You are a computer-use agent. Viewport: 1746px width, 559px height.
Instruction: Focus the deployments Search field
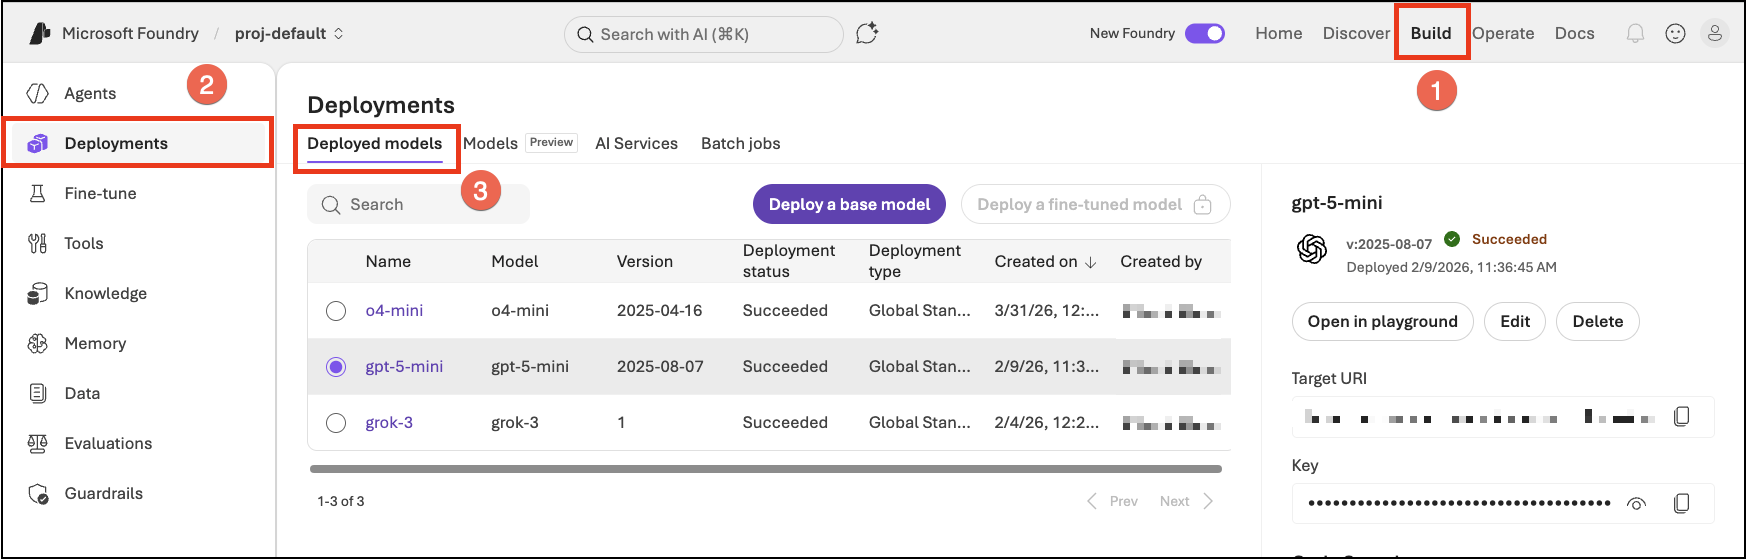pos(418,204)
